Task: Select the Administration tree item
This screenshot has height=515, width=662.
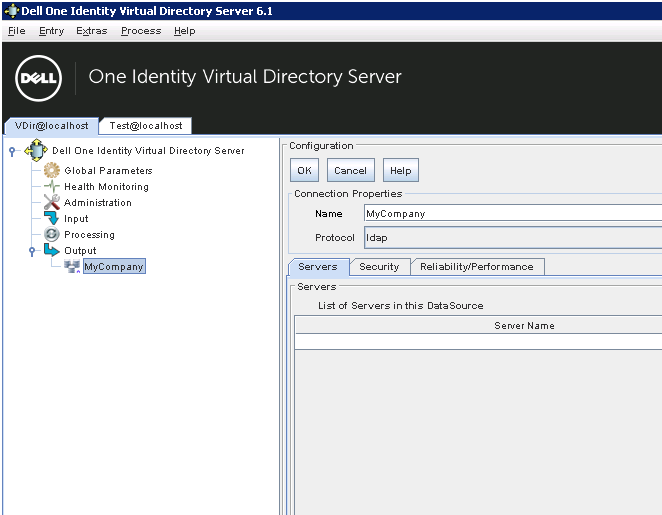Action: 98,203
